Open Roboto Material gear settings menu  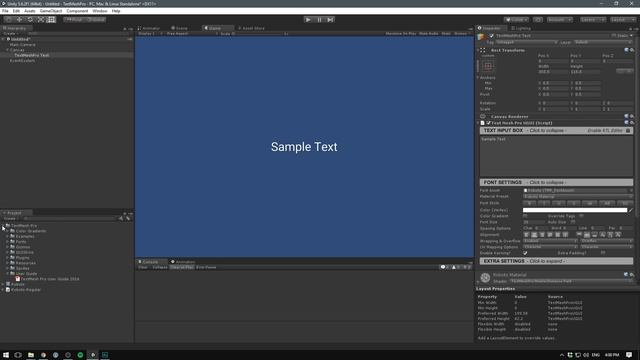pos(632,275)
